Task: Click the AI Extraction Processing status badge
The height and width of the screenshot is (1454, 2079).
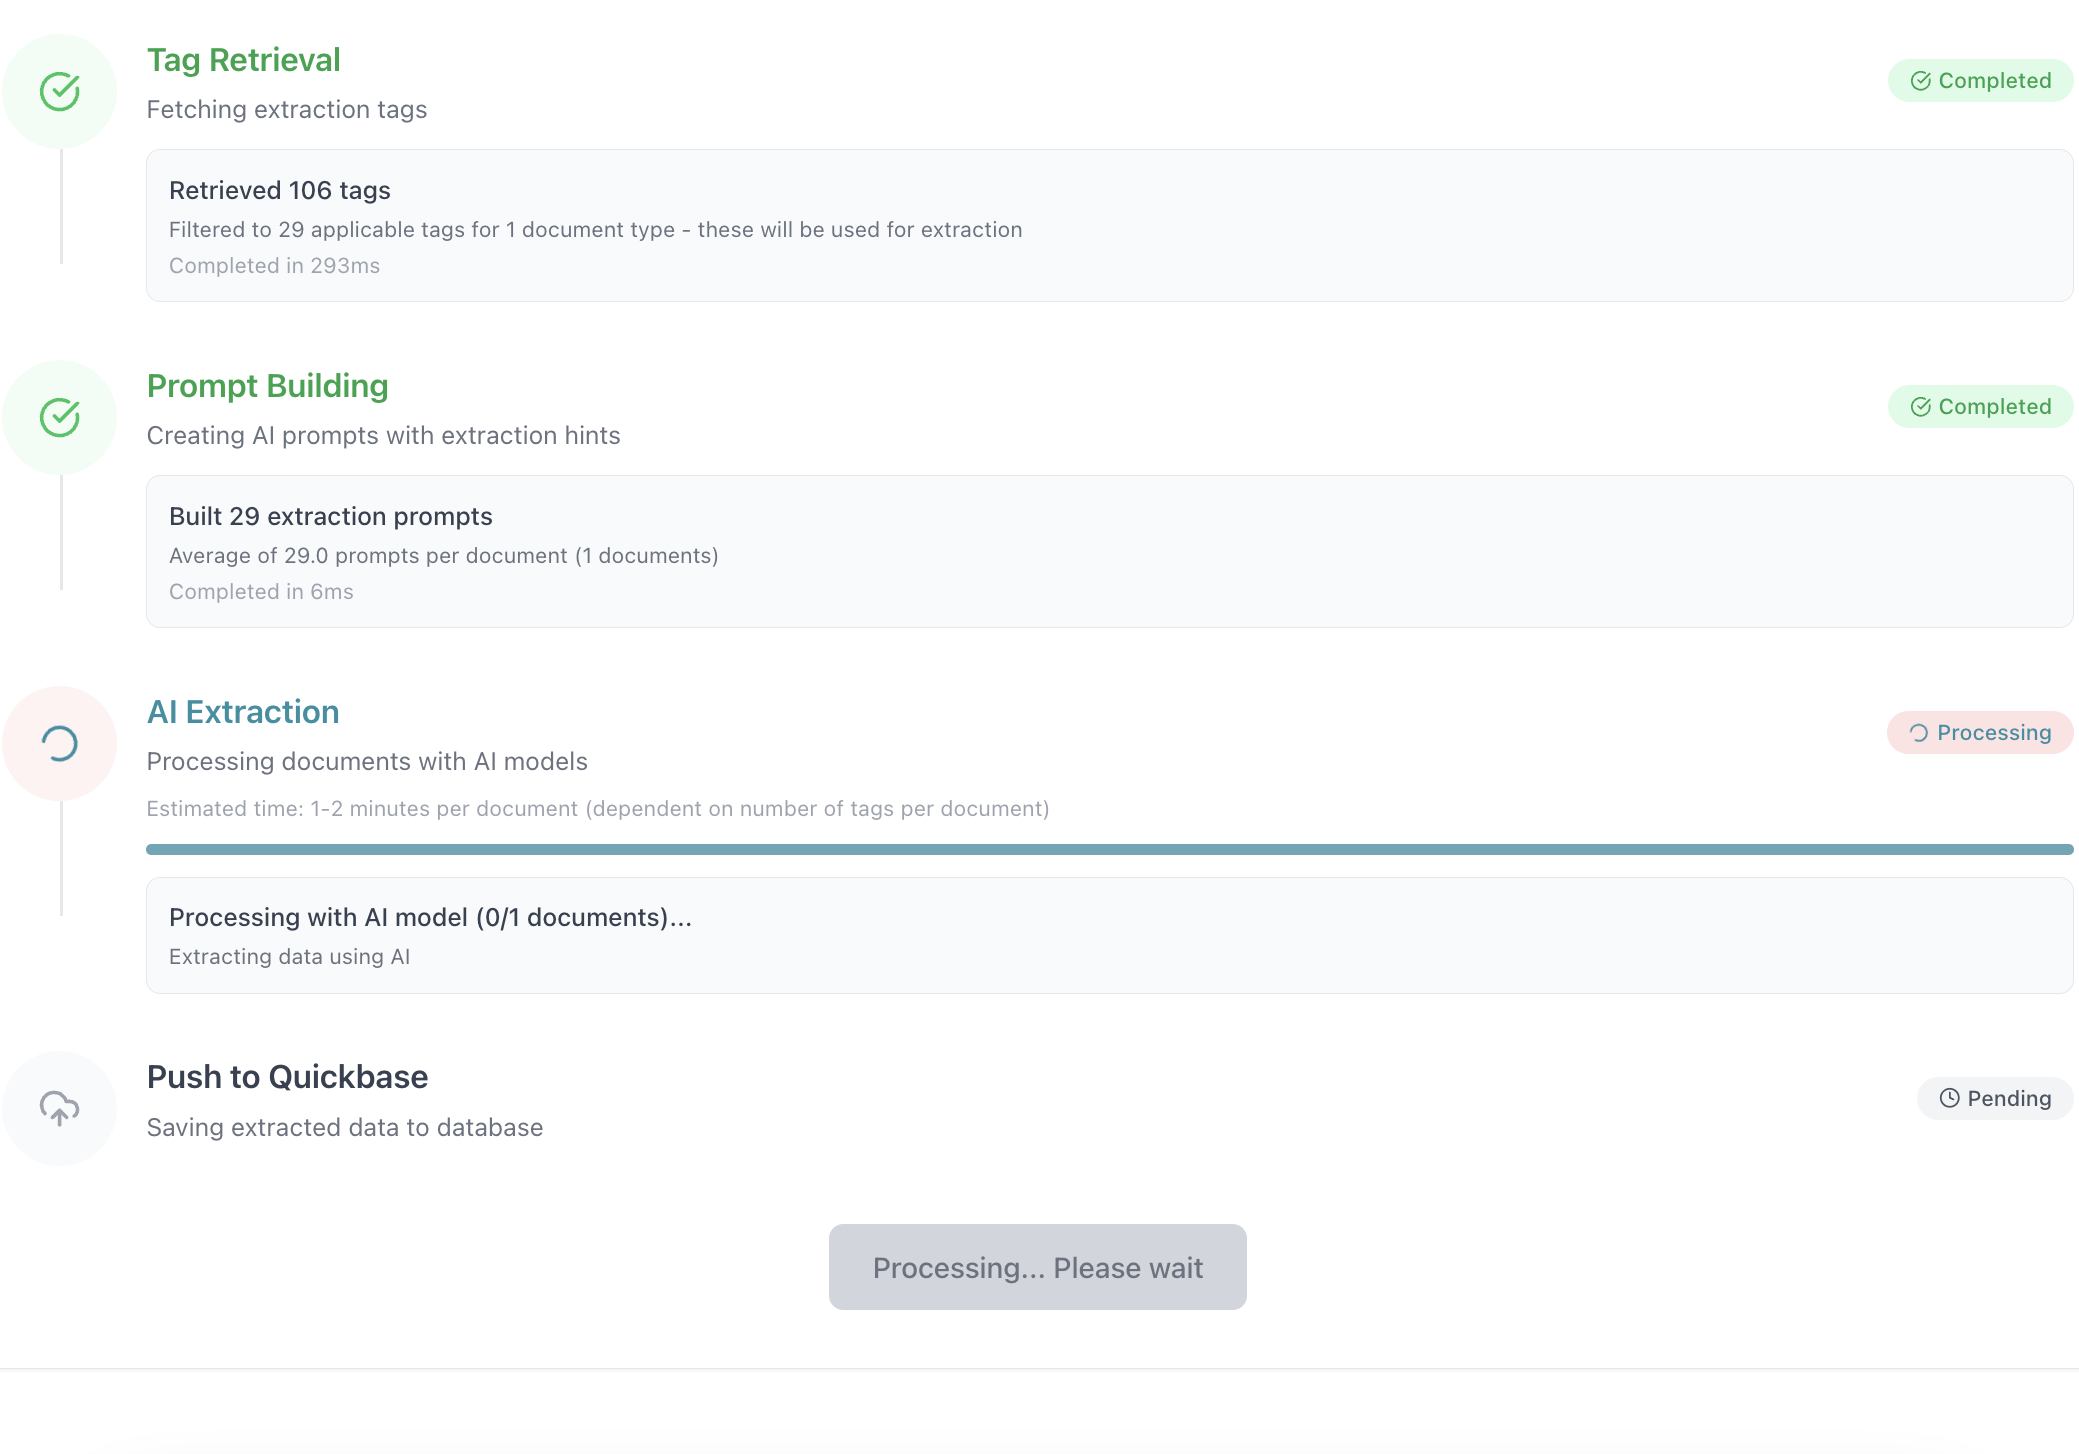Action: coord(1980,733)
